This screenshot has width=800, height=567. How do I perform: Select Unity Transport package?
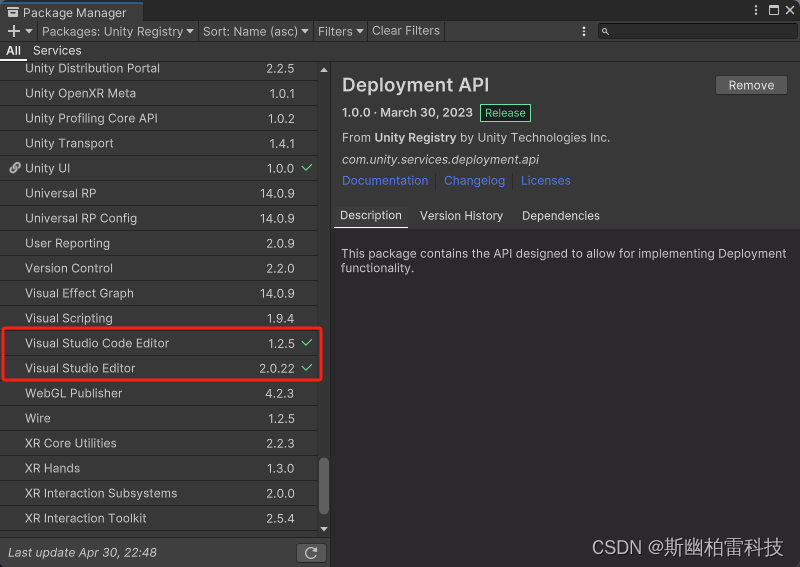pyautogui.click(x=158, y=143)
